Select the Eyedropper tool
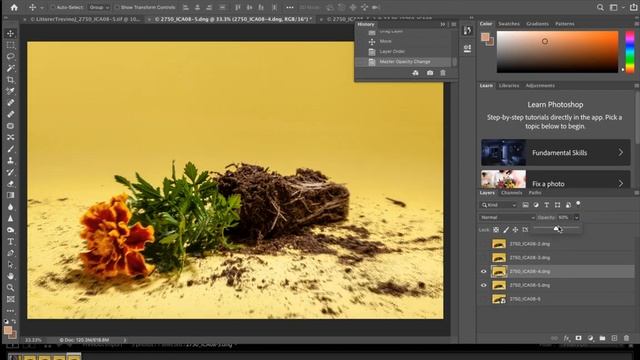640x360 pixels. click(x=11, y=91)
